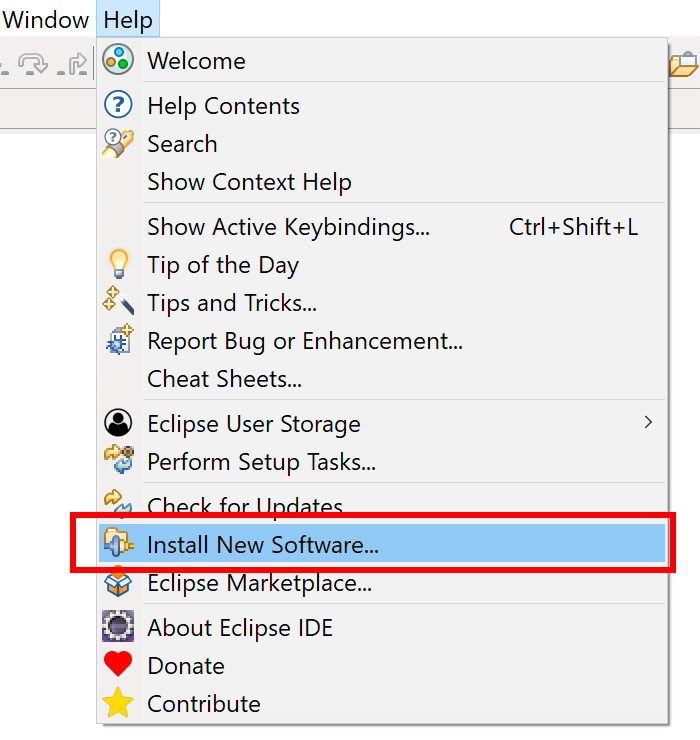The height and width of the screenshot is (740, 700).
Task: Click the folder perspective icon at right
Action: point(683,65)
